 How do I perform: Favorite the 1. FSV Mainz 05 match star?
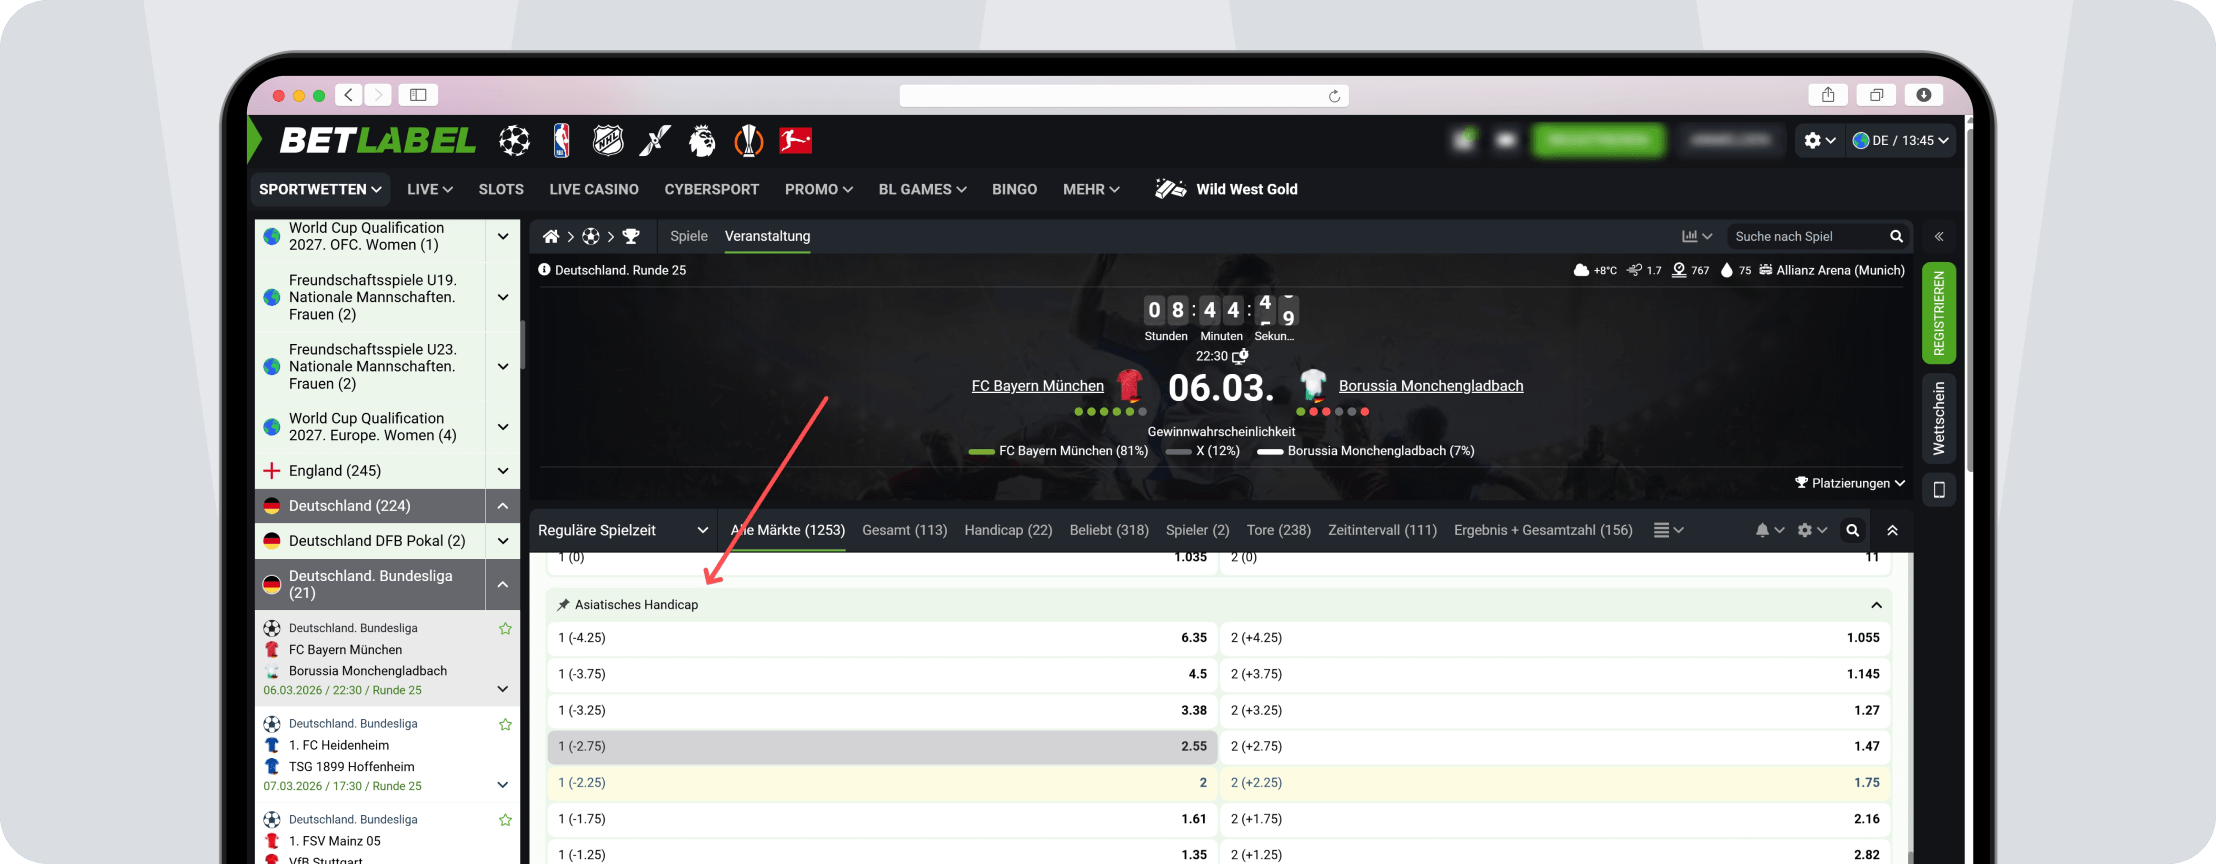click(x=505, y=820)
